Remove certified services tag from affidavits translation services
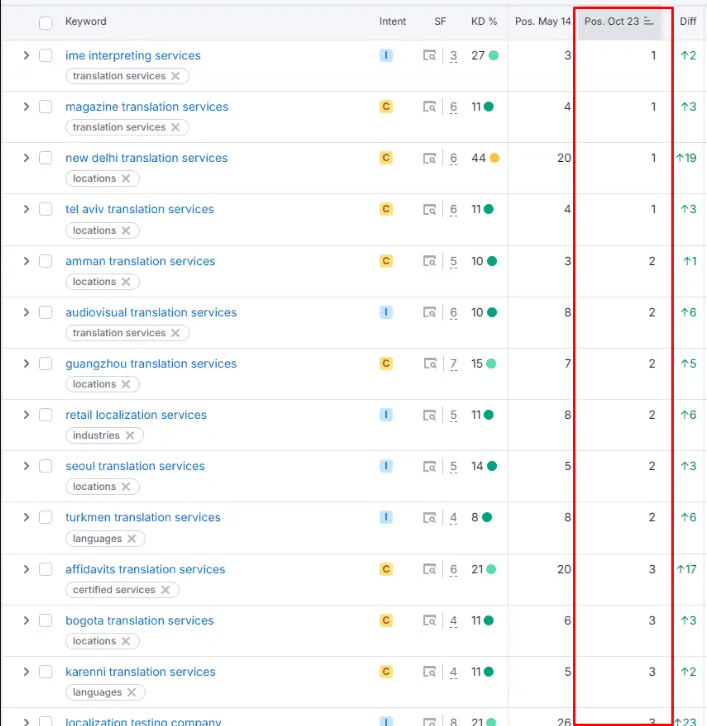The image size is (707, 726). 165,590
